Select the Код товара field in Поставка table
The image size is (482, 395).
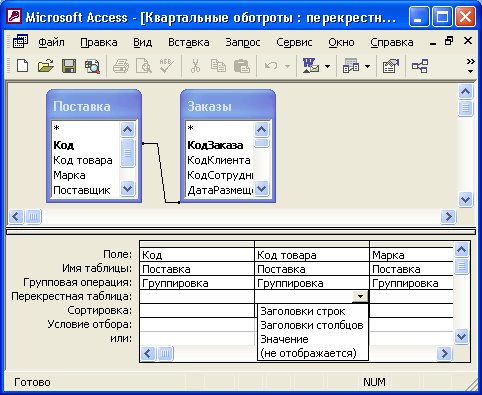click(x=83, y=160)
